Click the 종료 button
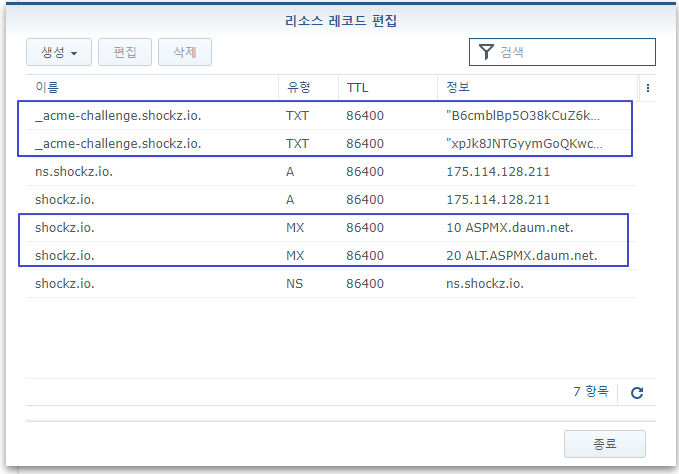The image size is (679, 474). (604, 444)
